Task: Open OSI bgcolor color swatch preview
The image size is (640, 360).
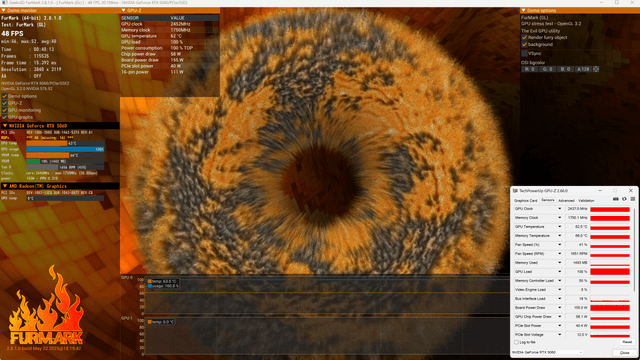Action: pyautogui.click(x=596, y=69)
